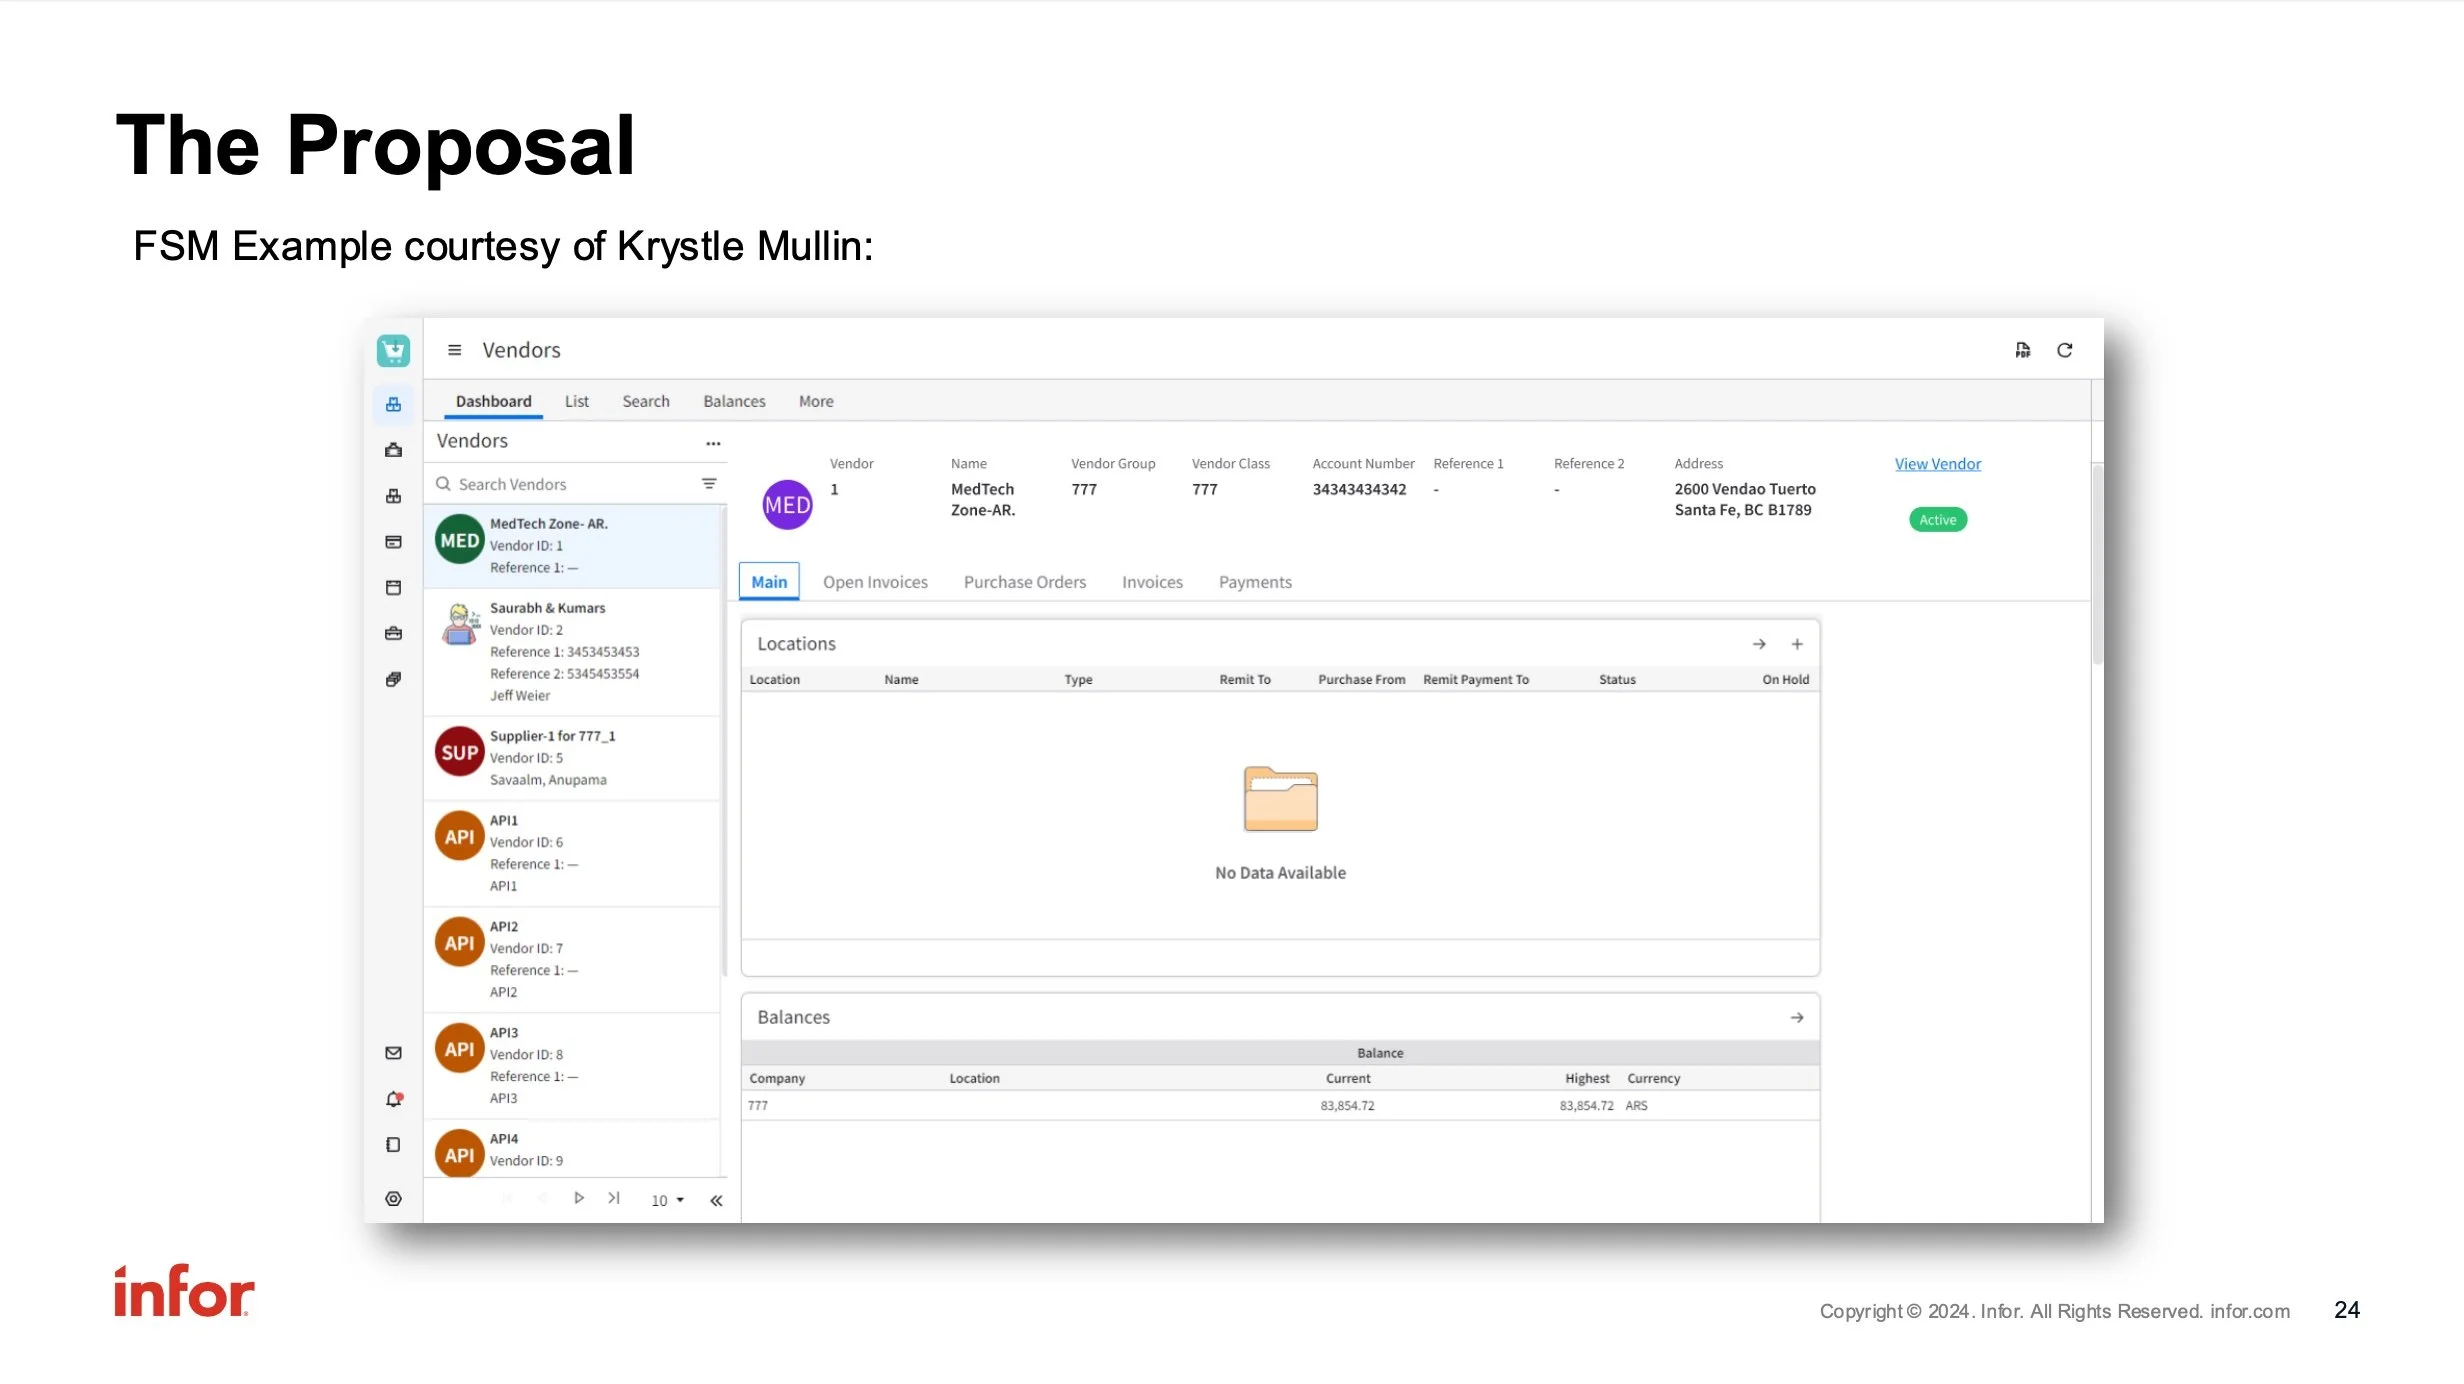
Task: Click the next page play arrow
Action: (578, 1198)
